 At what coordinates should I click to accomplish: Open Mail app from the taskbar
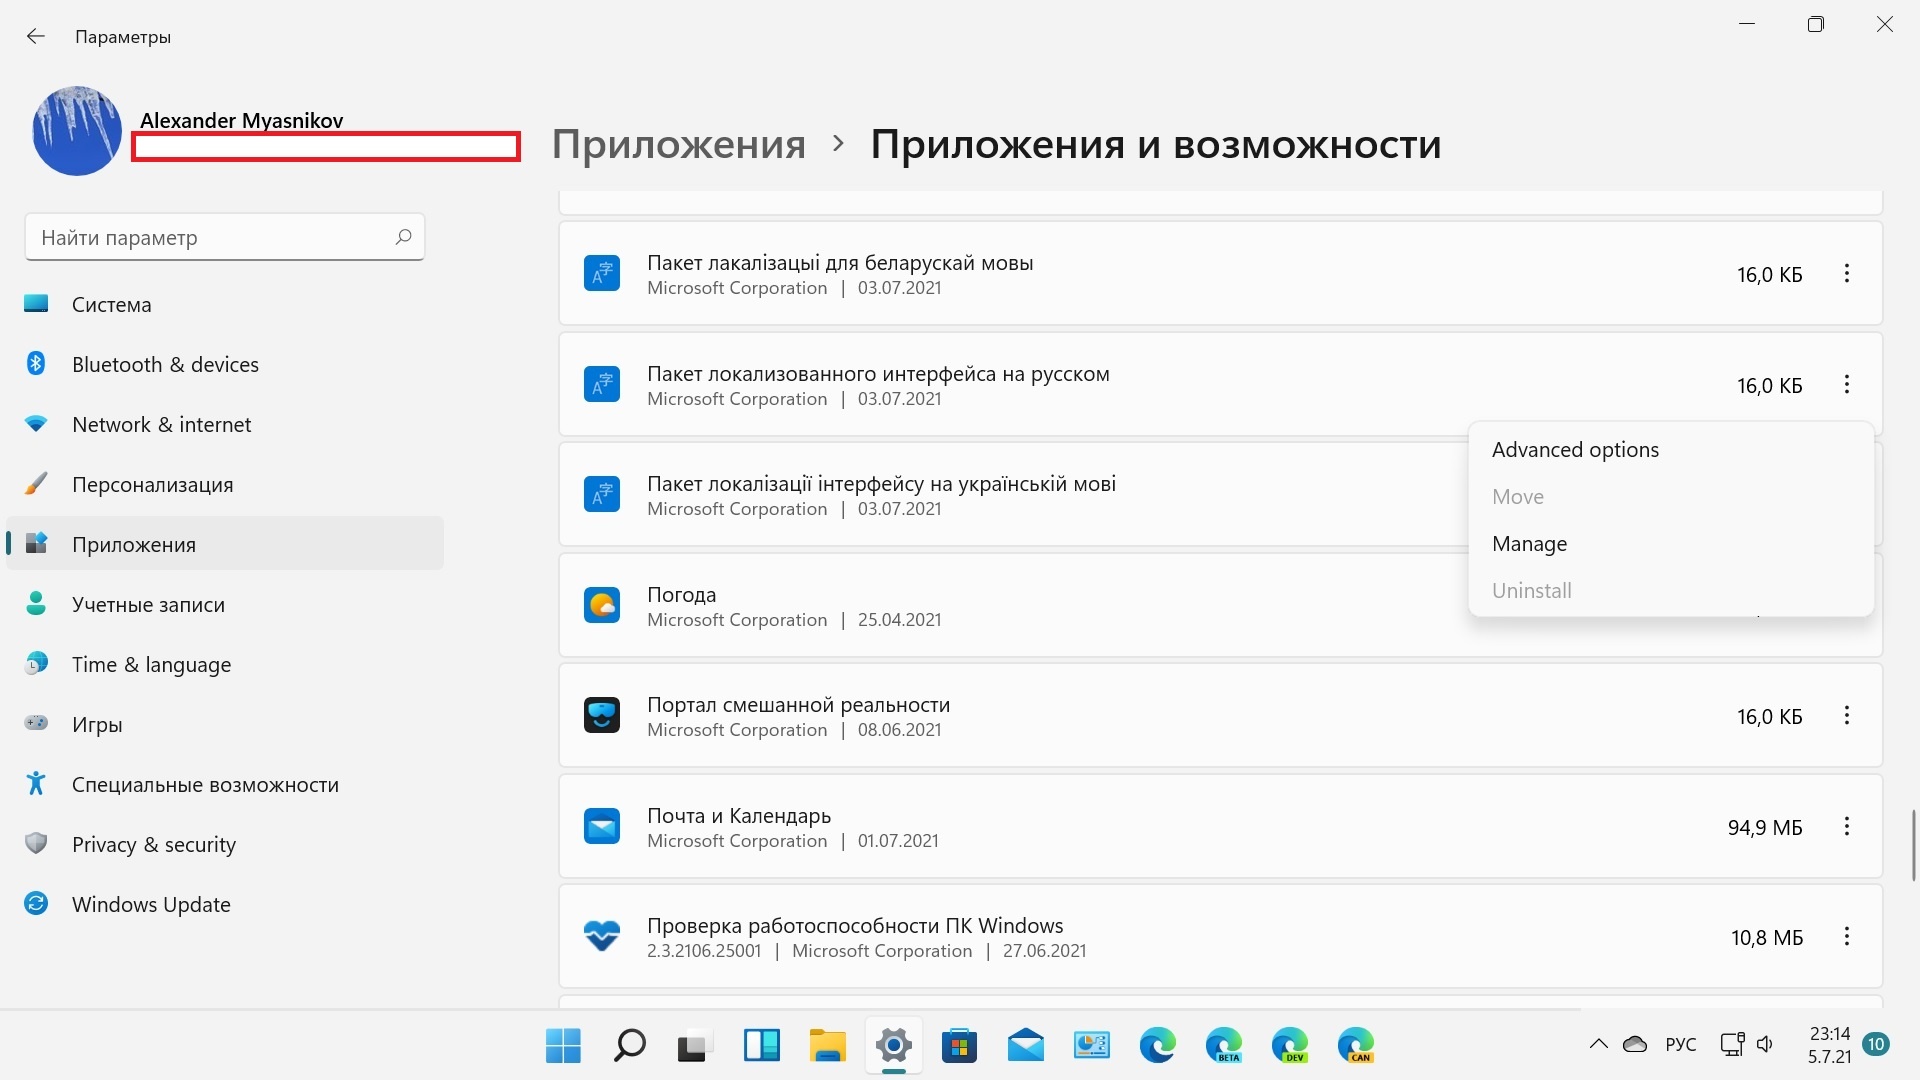[x=1025, y=1045]
